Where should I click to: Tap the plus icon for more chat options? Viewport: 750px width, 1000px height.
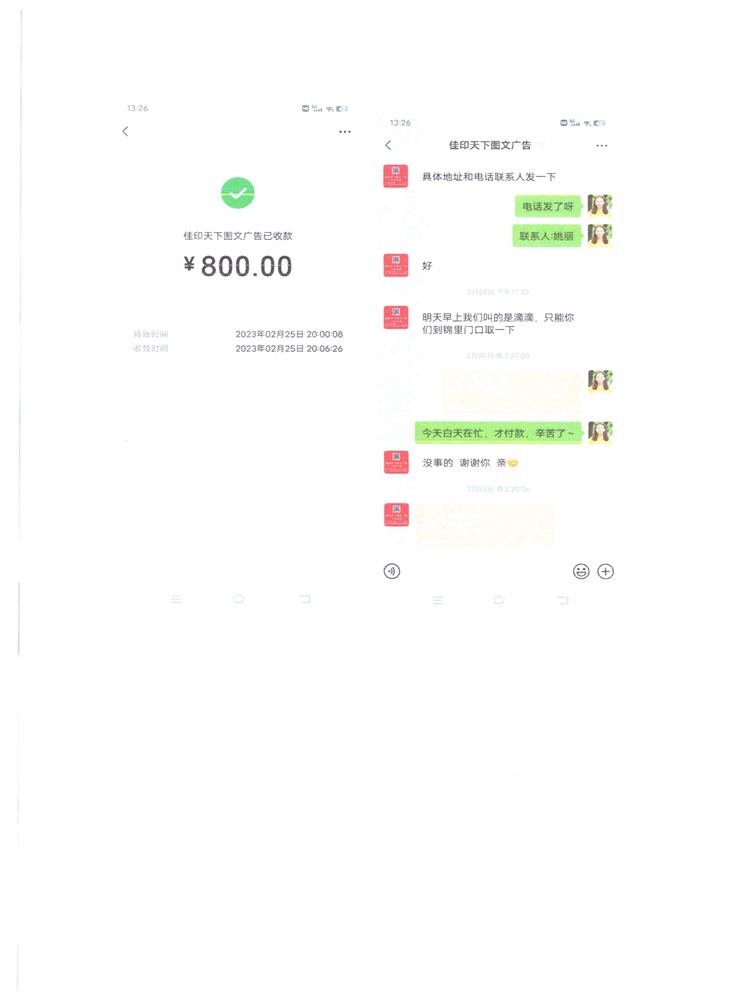[606, 571]
